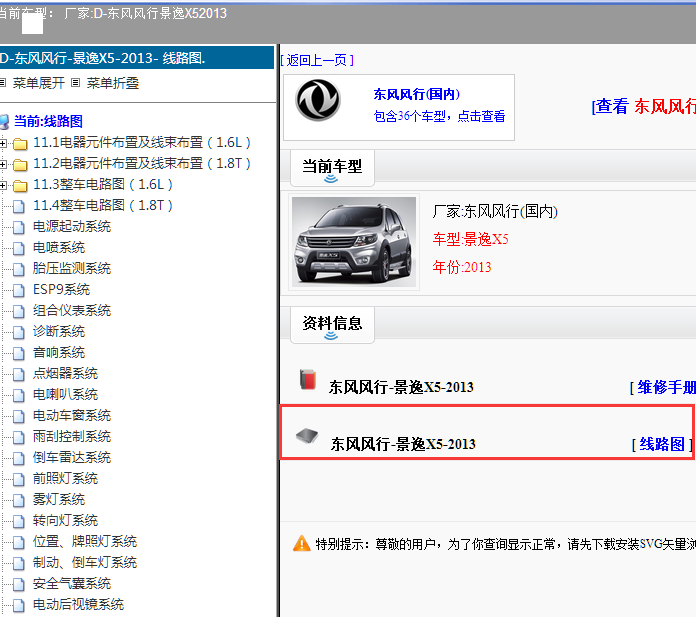
Task: Open 制动、倒车灯系统 tree item
Action: click(x=85, y=562)
